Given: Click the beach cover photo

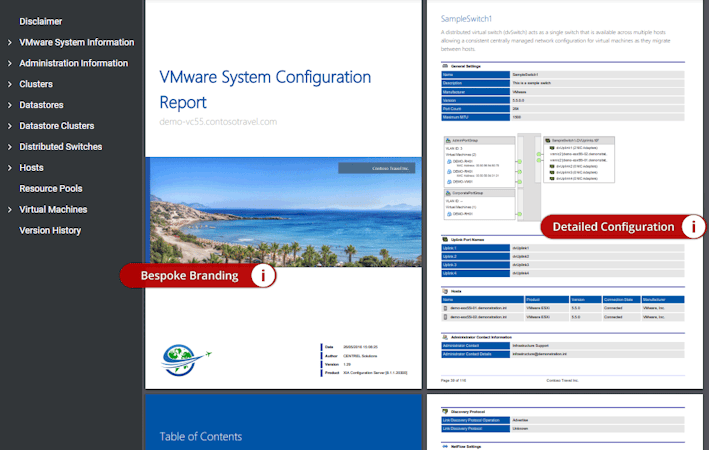Looking at the screenshot, I should pyautogui.click(x=285, y=212).
